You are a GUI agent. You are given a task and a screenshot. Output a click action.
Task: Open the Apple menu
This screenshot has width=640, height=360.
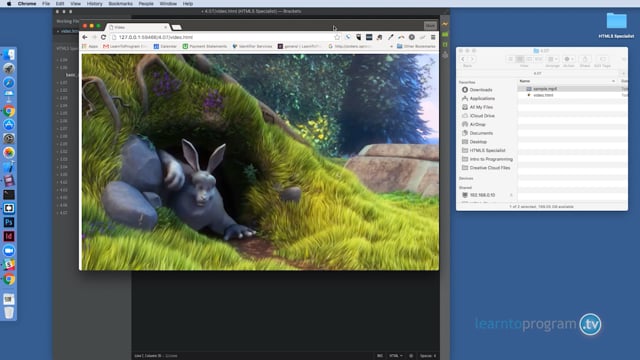pyautogui.click(x=9, y=4)
